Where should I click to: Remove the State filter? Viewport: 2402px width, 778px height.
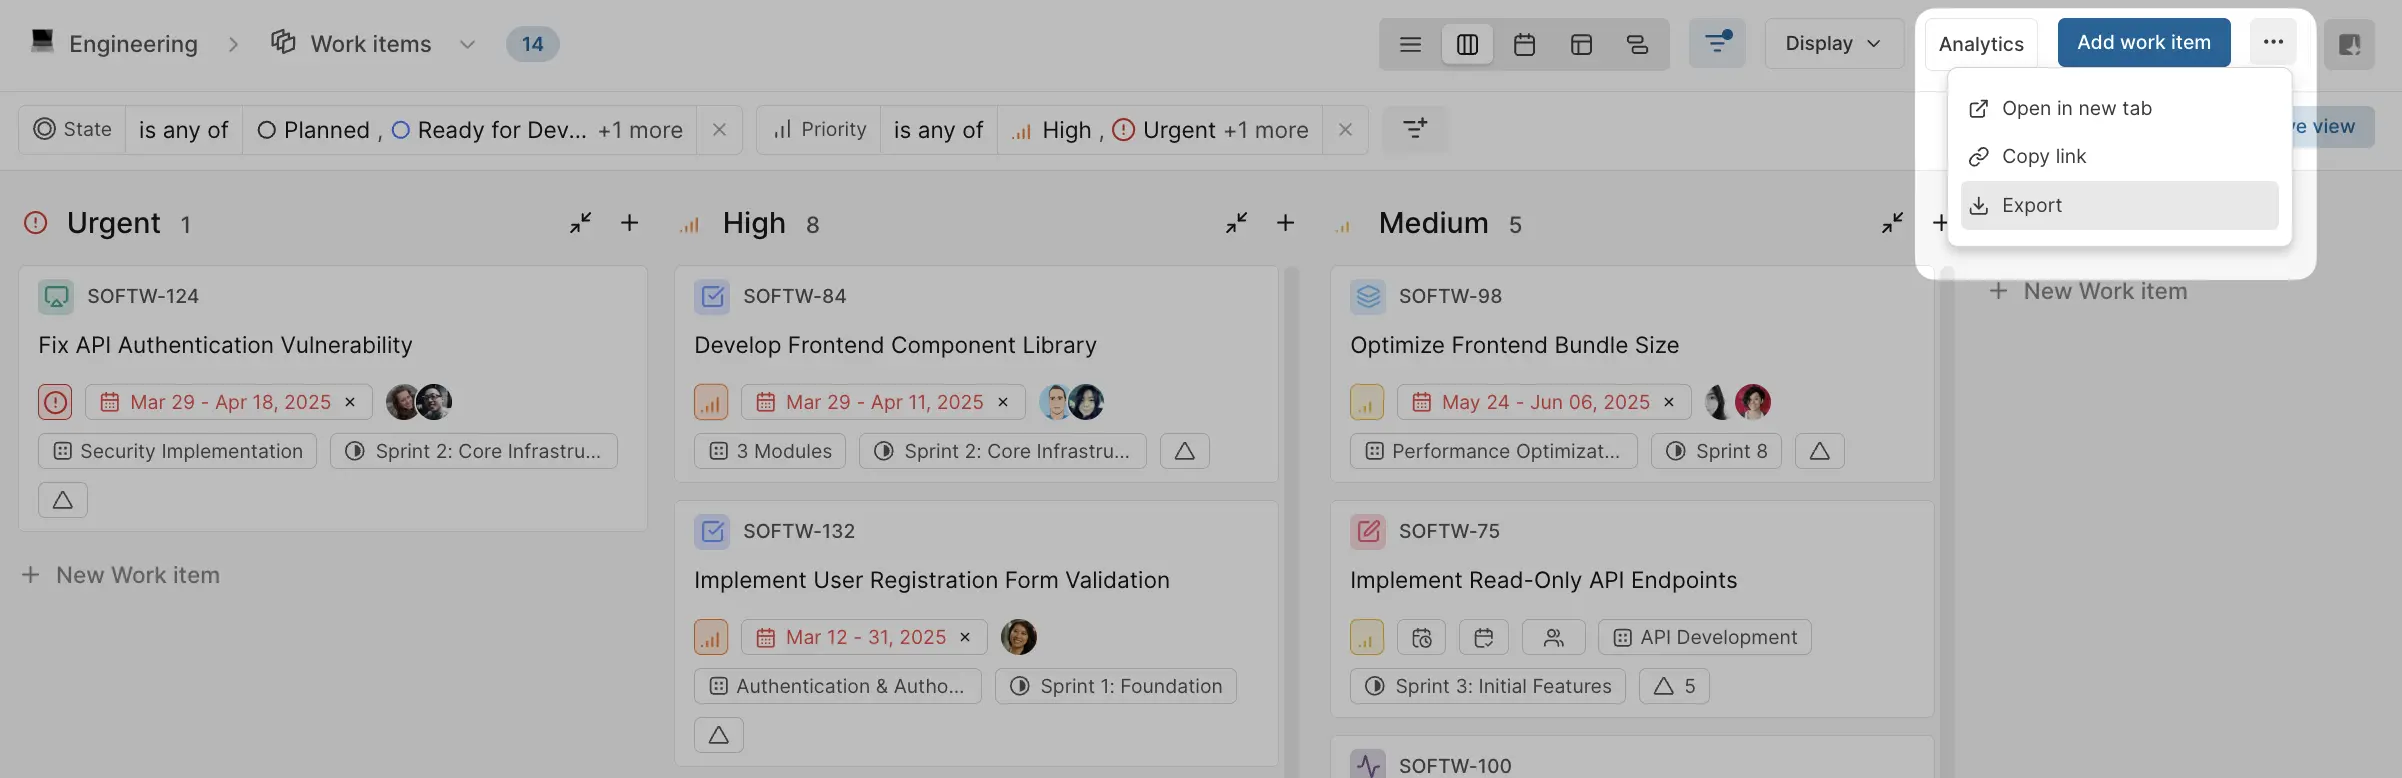[719, 130]
